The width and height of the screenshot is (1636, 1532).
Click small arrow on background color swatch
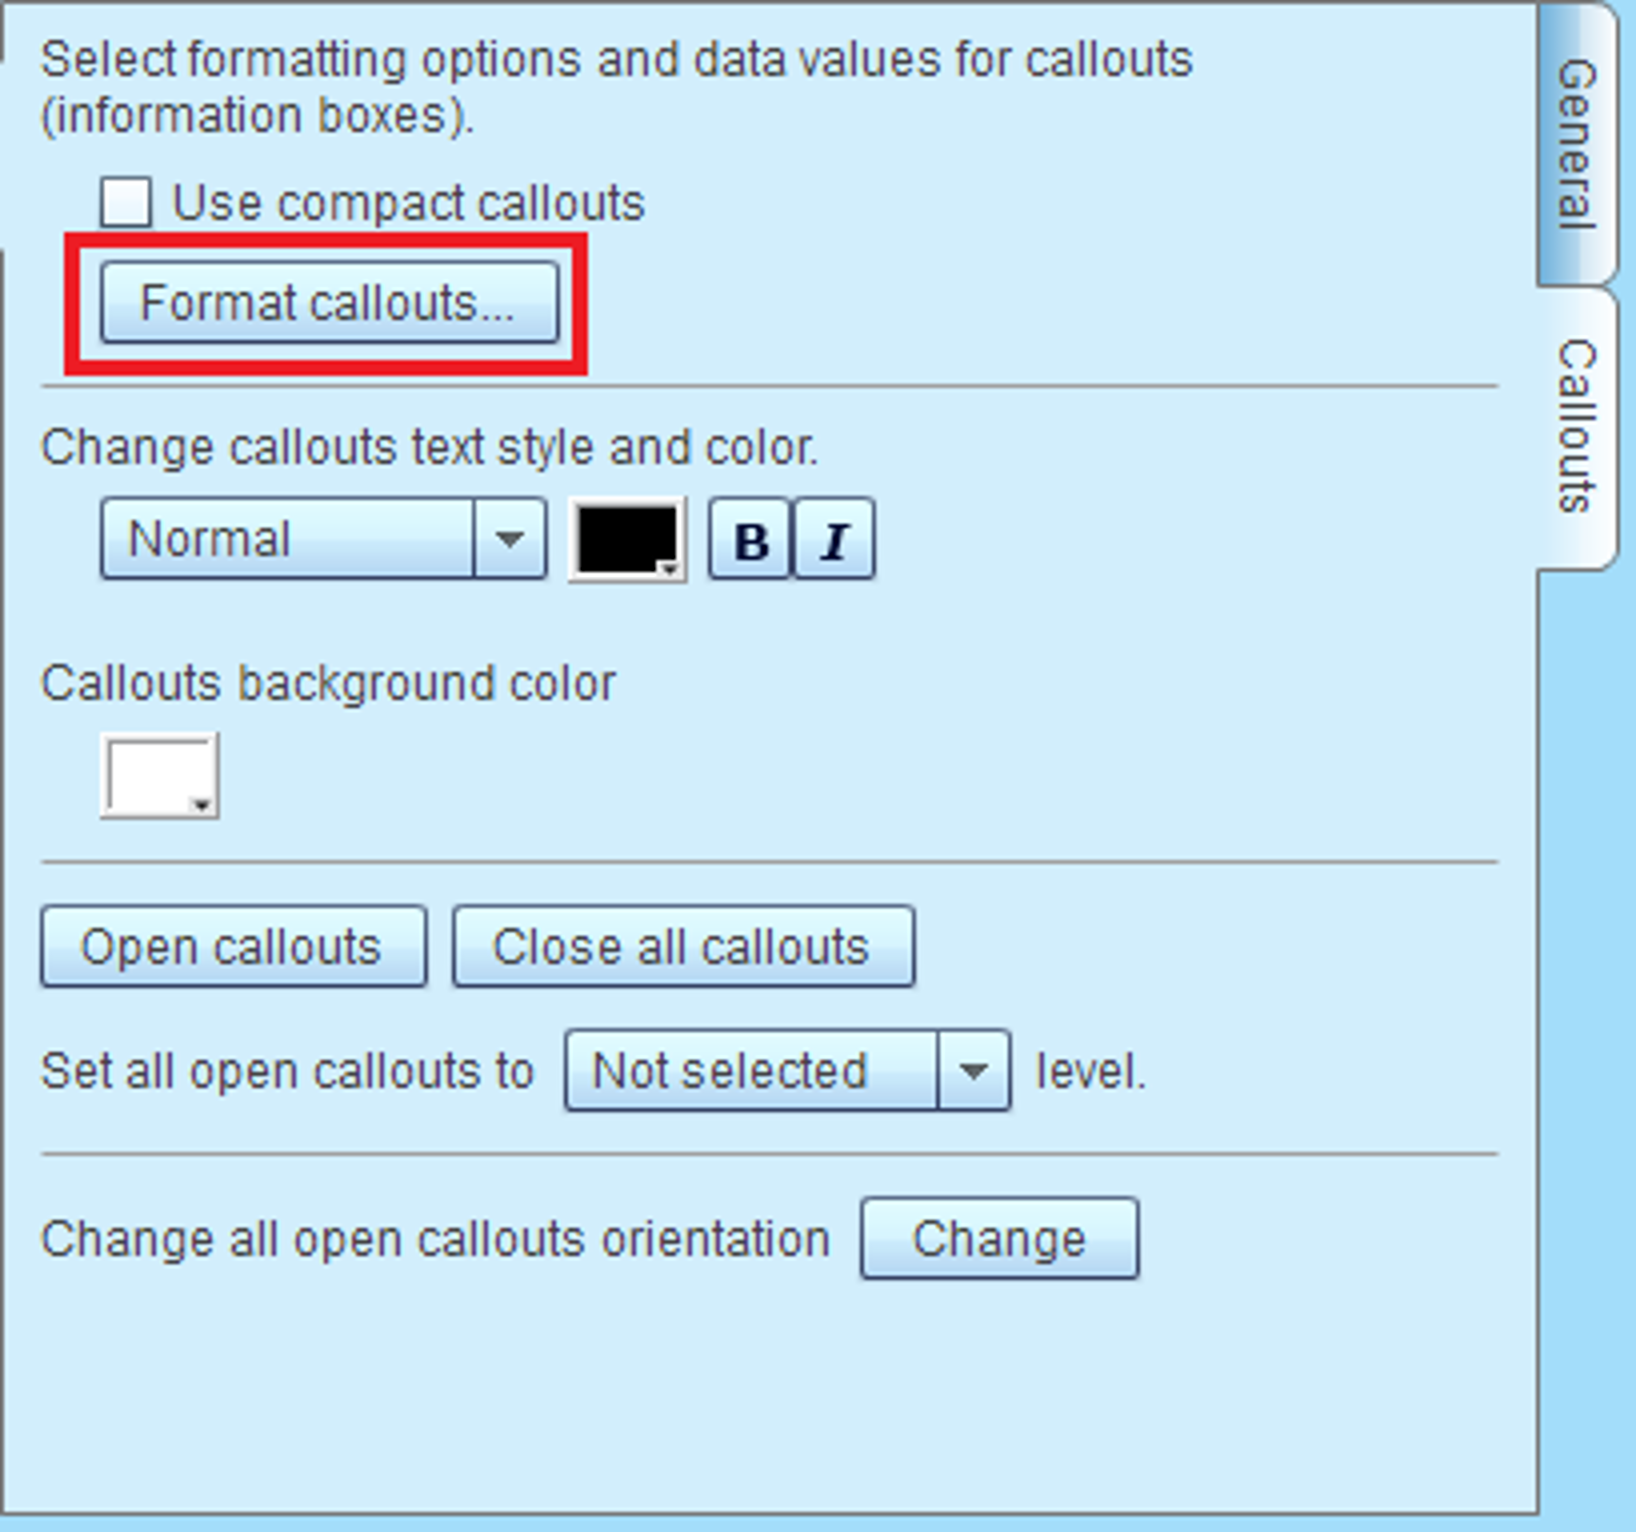(202, 805)
